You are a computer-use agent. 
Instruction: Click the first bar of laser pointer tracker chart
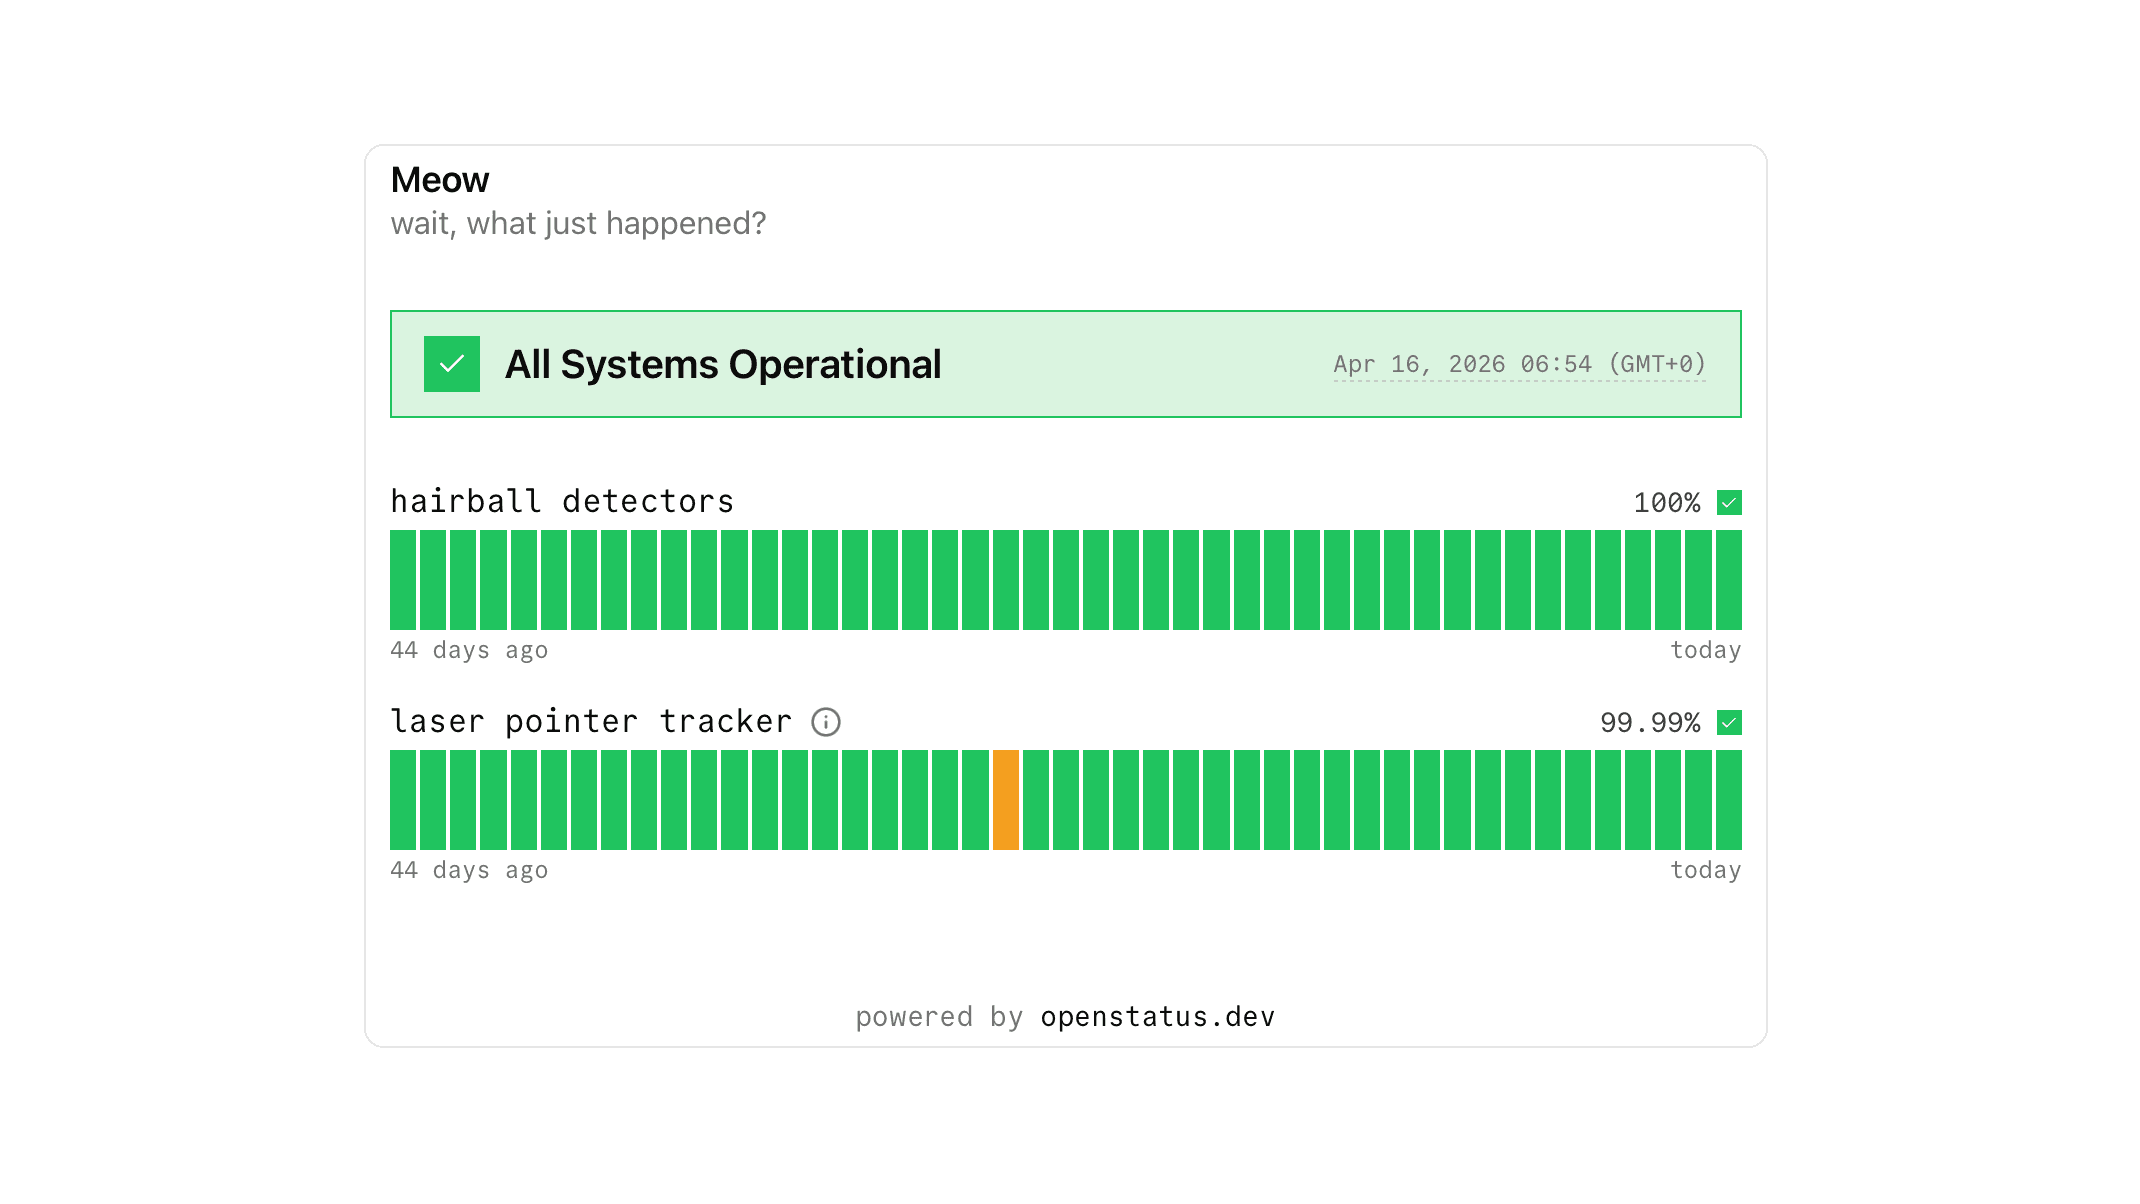(x=403, y=800)
